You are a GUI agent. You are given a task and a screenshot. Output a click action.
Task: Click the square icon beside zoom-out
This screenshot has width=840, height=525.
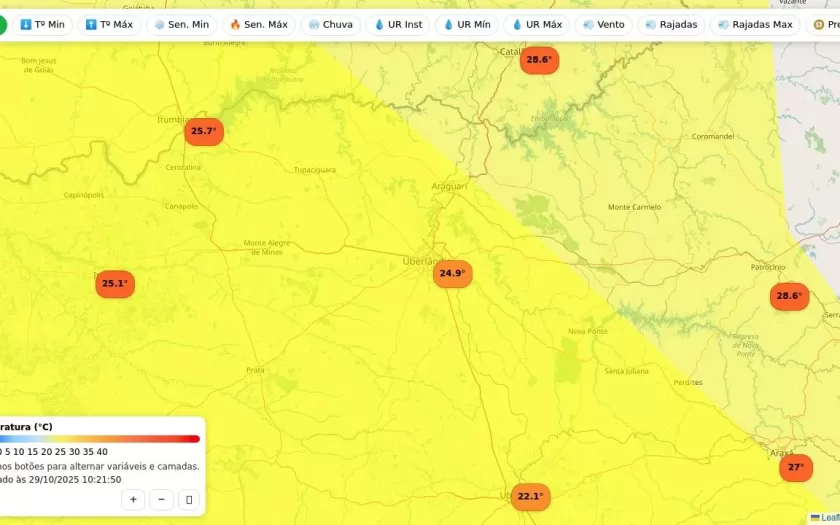pos(189,499)
